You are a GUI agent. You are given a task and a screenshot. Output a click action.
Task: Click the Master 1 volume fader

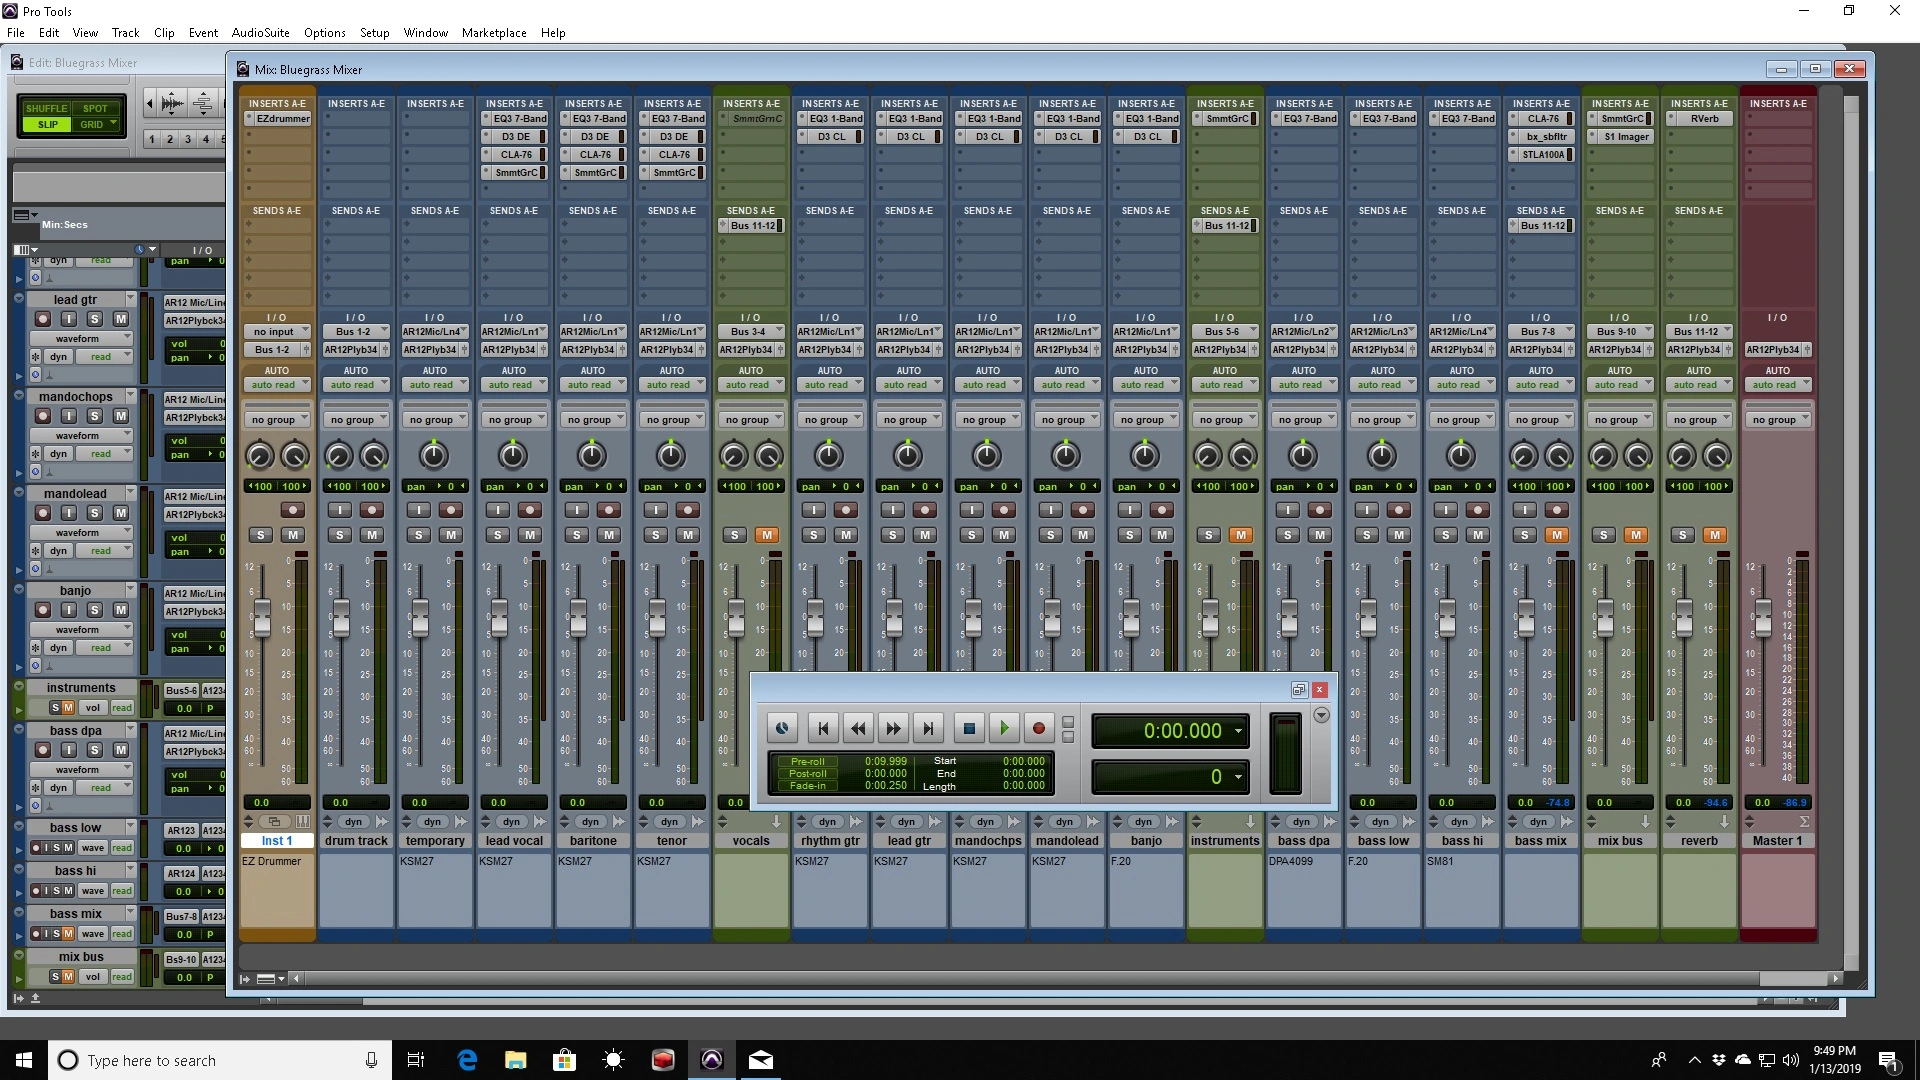1763,618
